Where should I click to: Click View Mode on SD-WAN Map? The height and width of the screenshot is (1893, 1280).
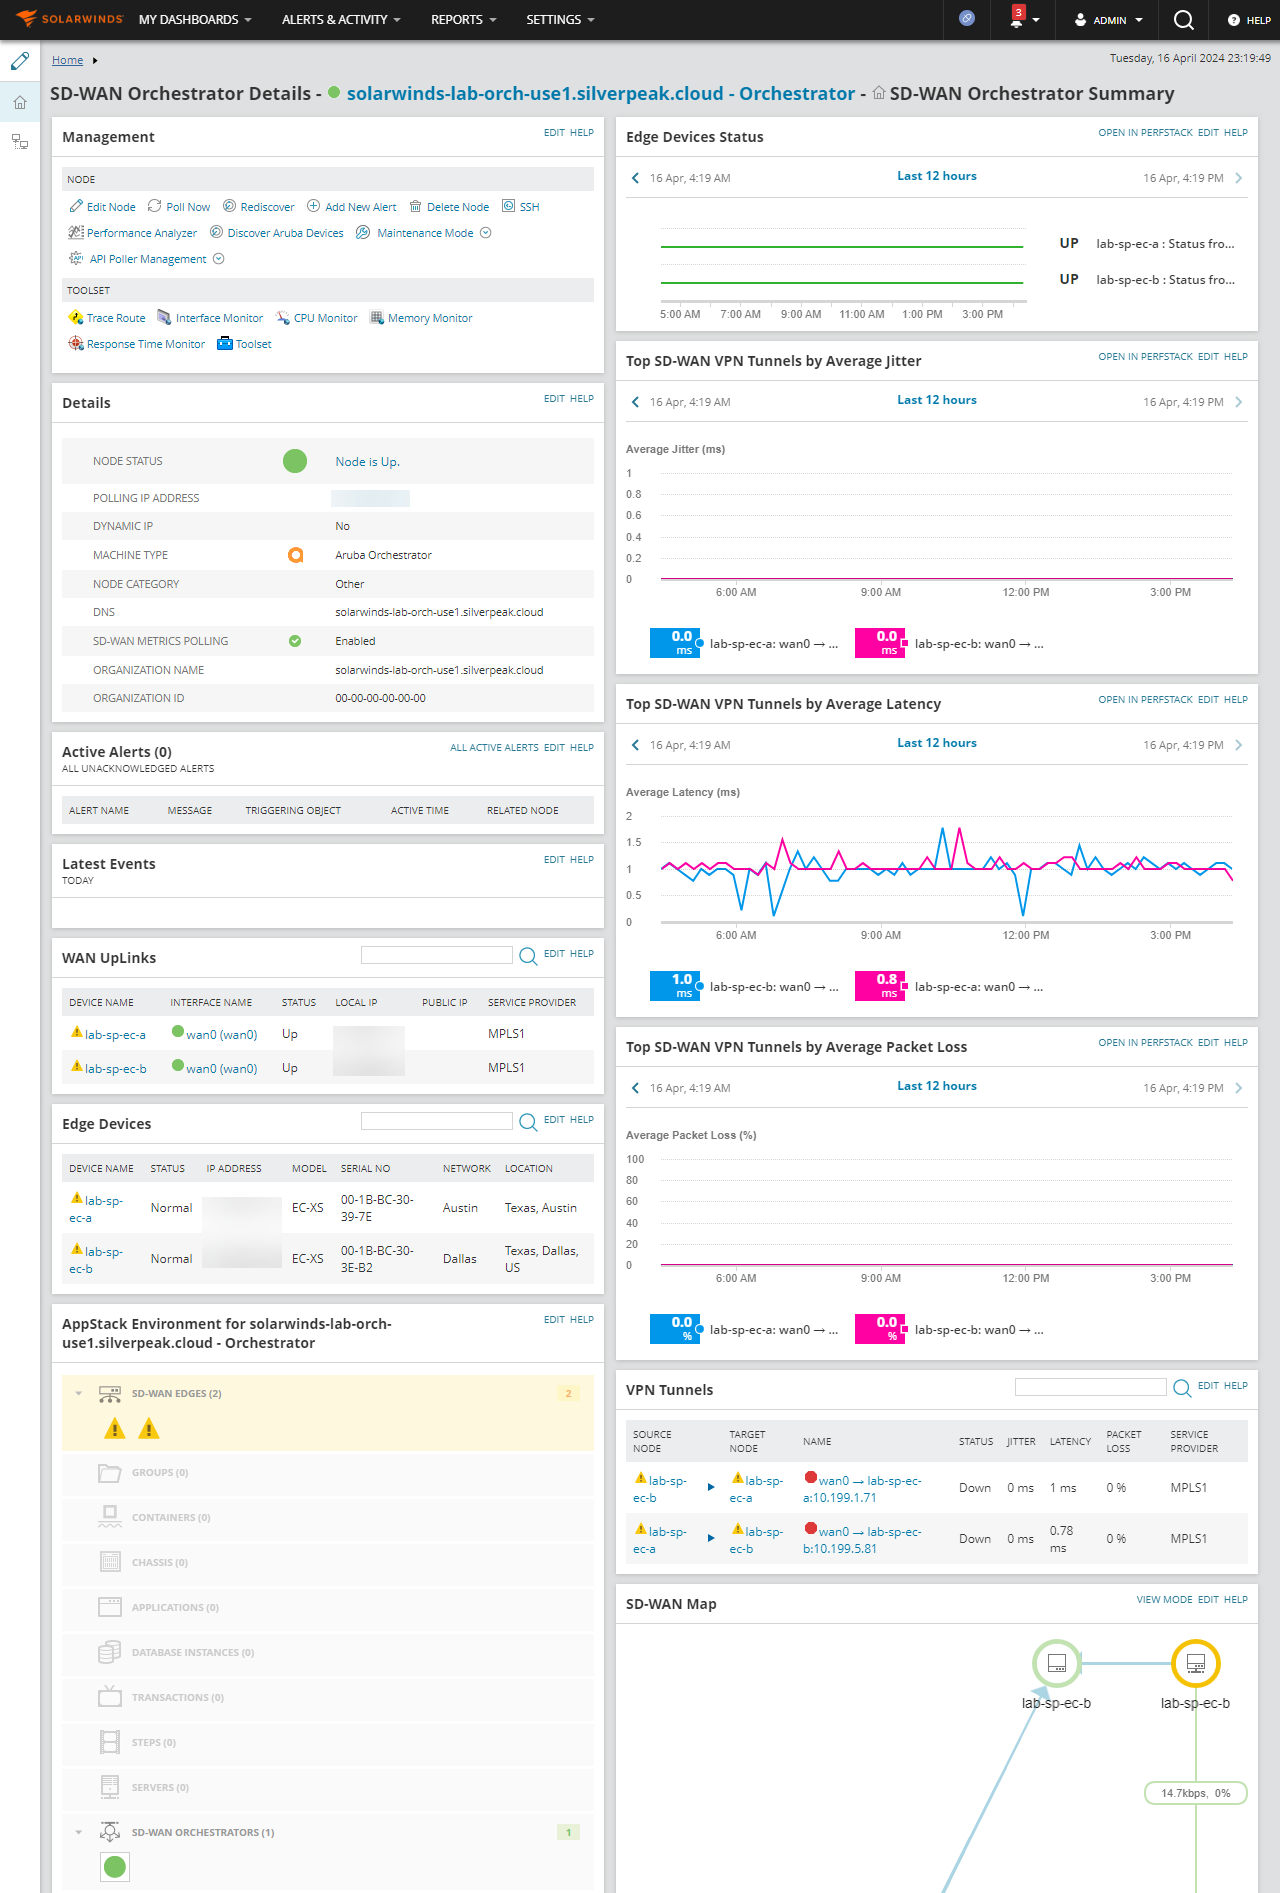(1164, 1599)
